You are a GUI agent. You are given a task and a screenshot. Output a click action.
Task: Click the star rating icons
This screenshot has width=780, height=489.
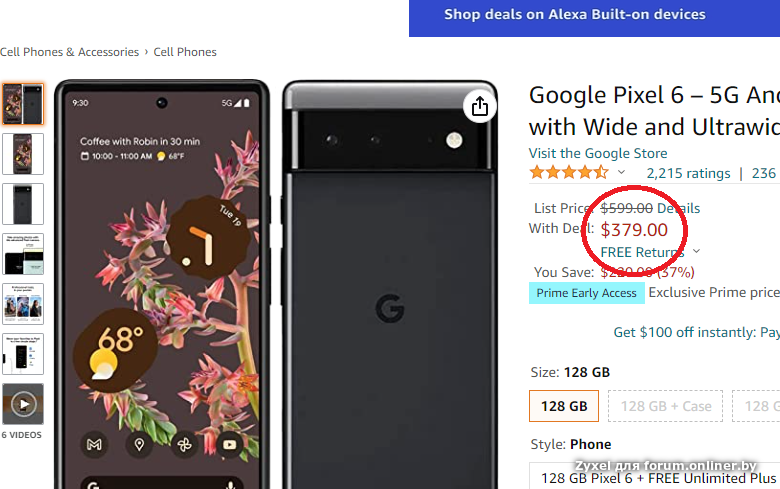[x=568, y=173]
